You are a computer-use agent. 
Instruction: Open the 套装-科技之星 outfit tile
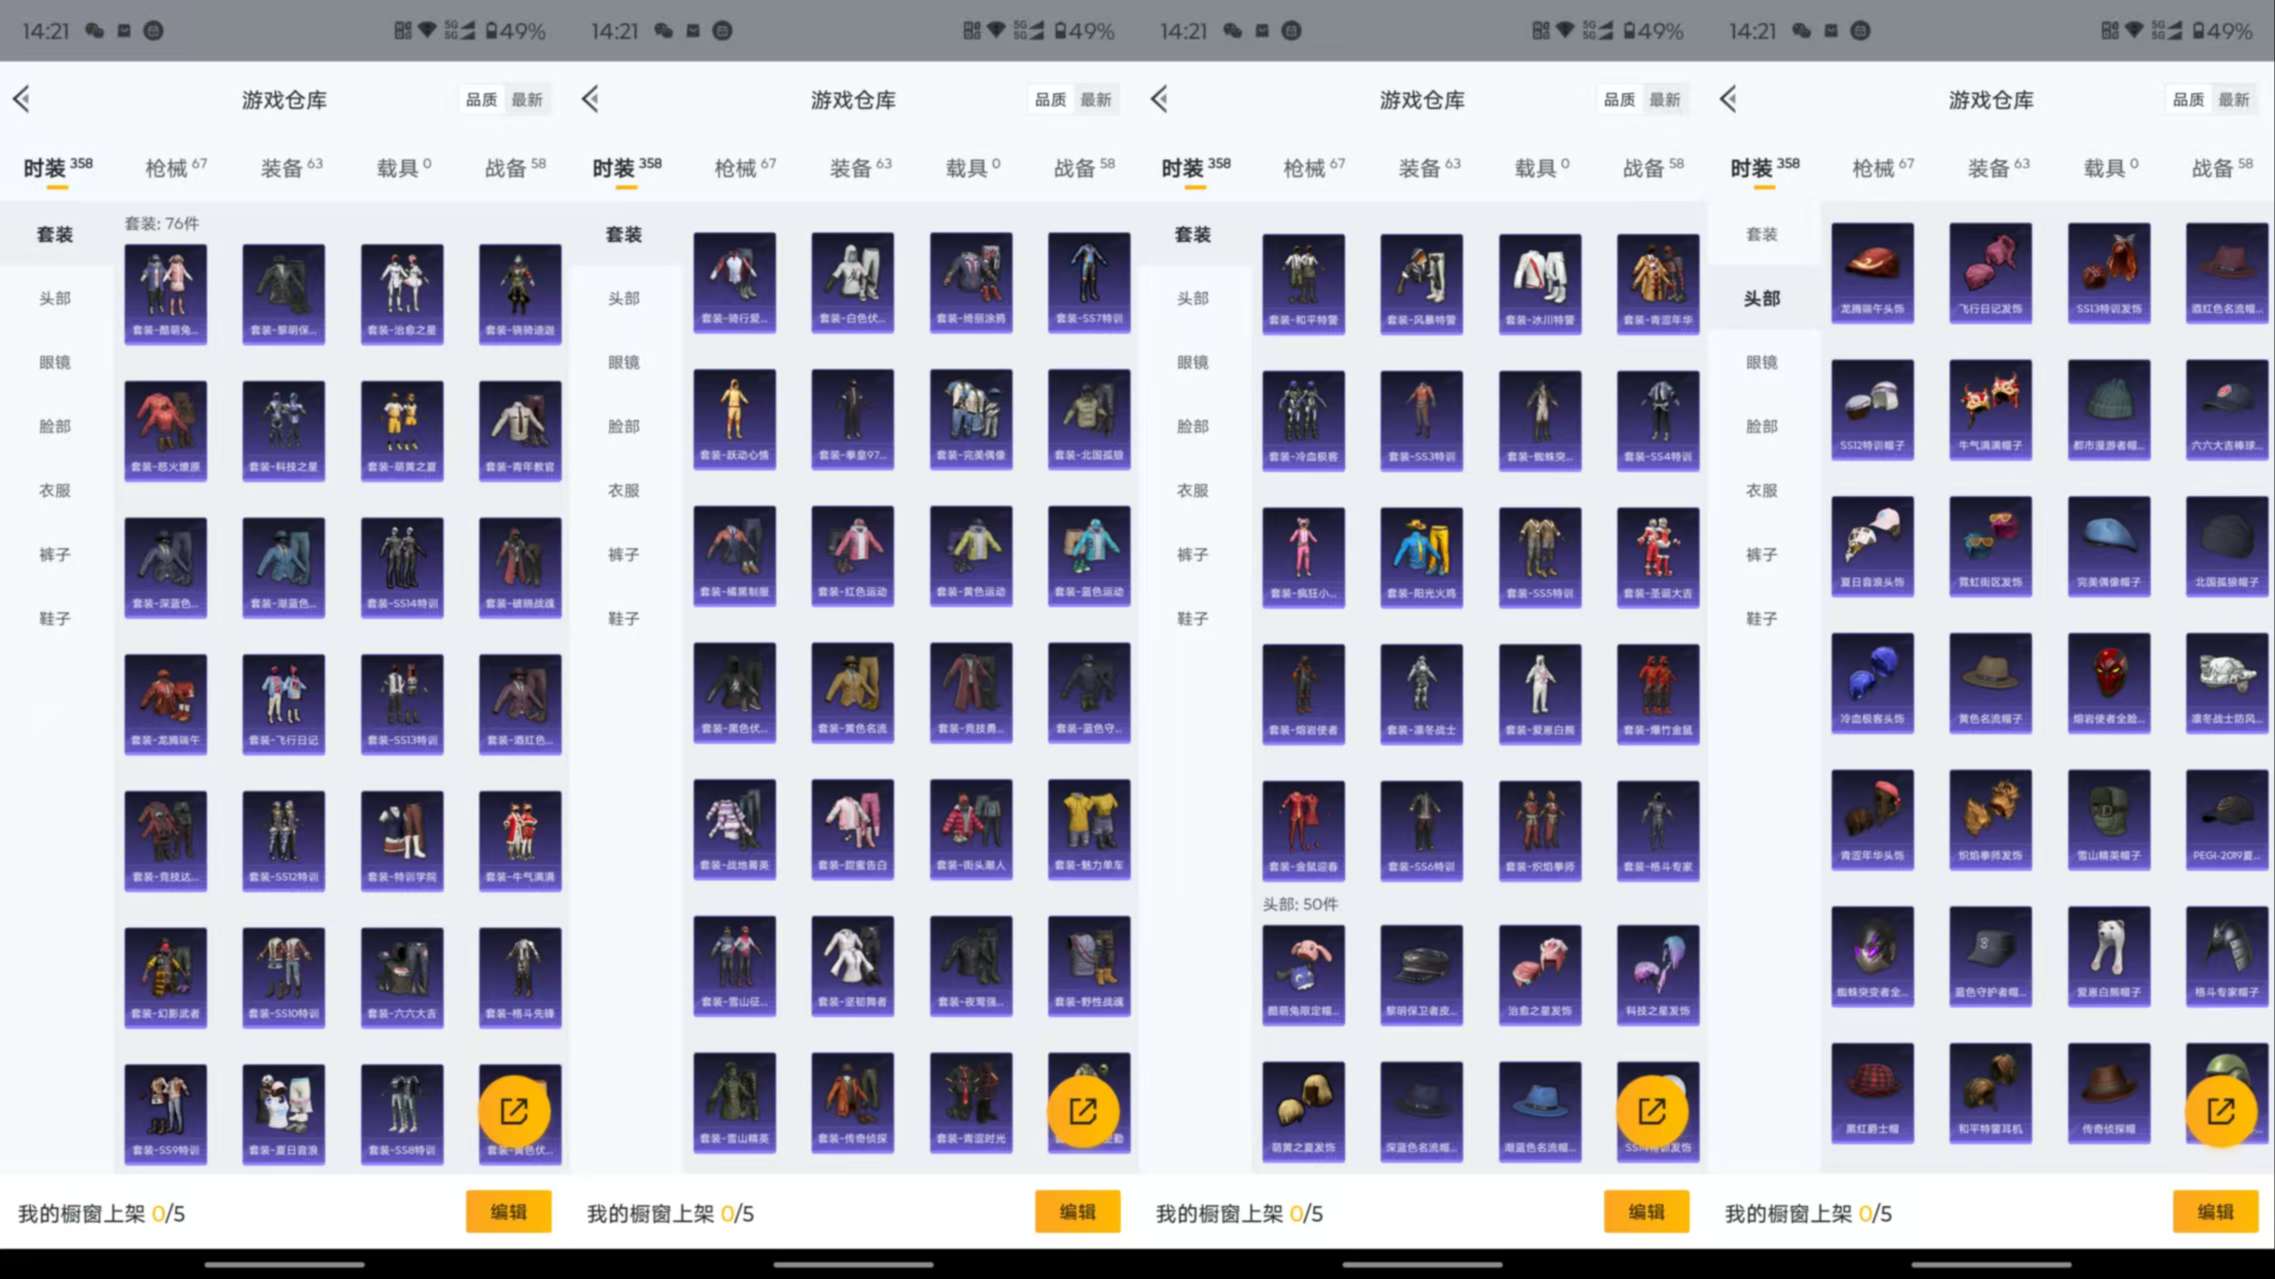coord(283,430)
